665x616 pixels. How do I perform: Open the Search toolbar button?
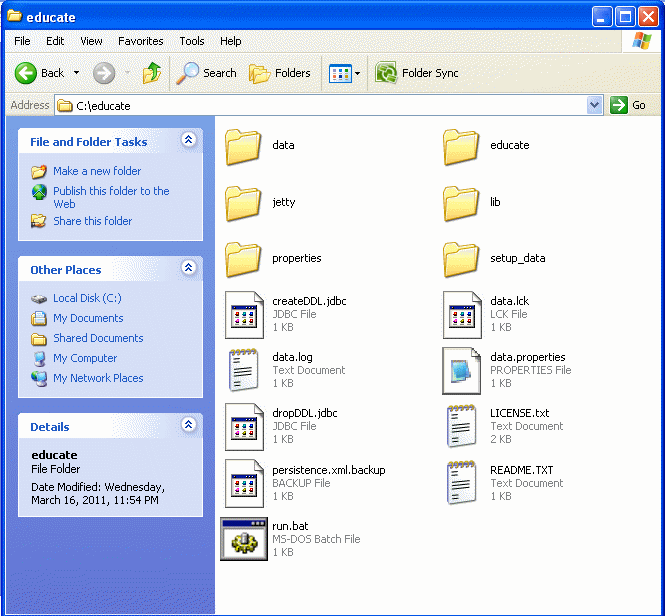[x=207, y=73]
